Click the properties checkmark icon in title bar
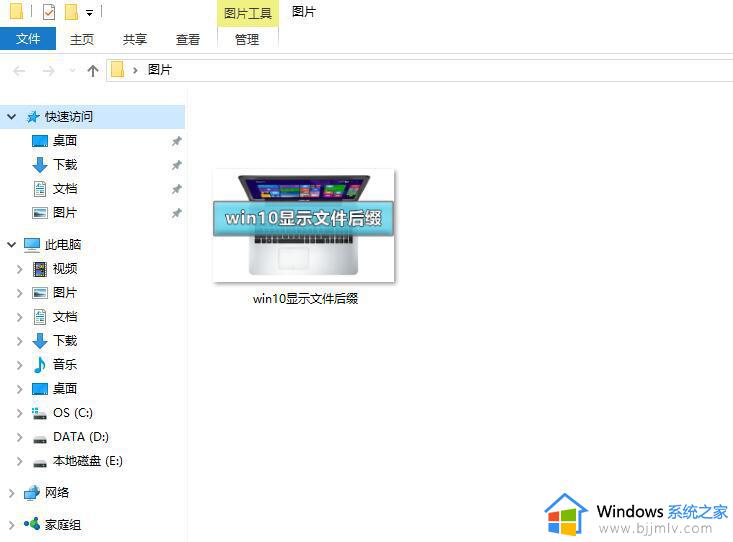Image resolution: width=733 pixels, height=542 pixels. (x=49, y=12)
